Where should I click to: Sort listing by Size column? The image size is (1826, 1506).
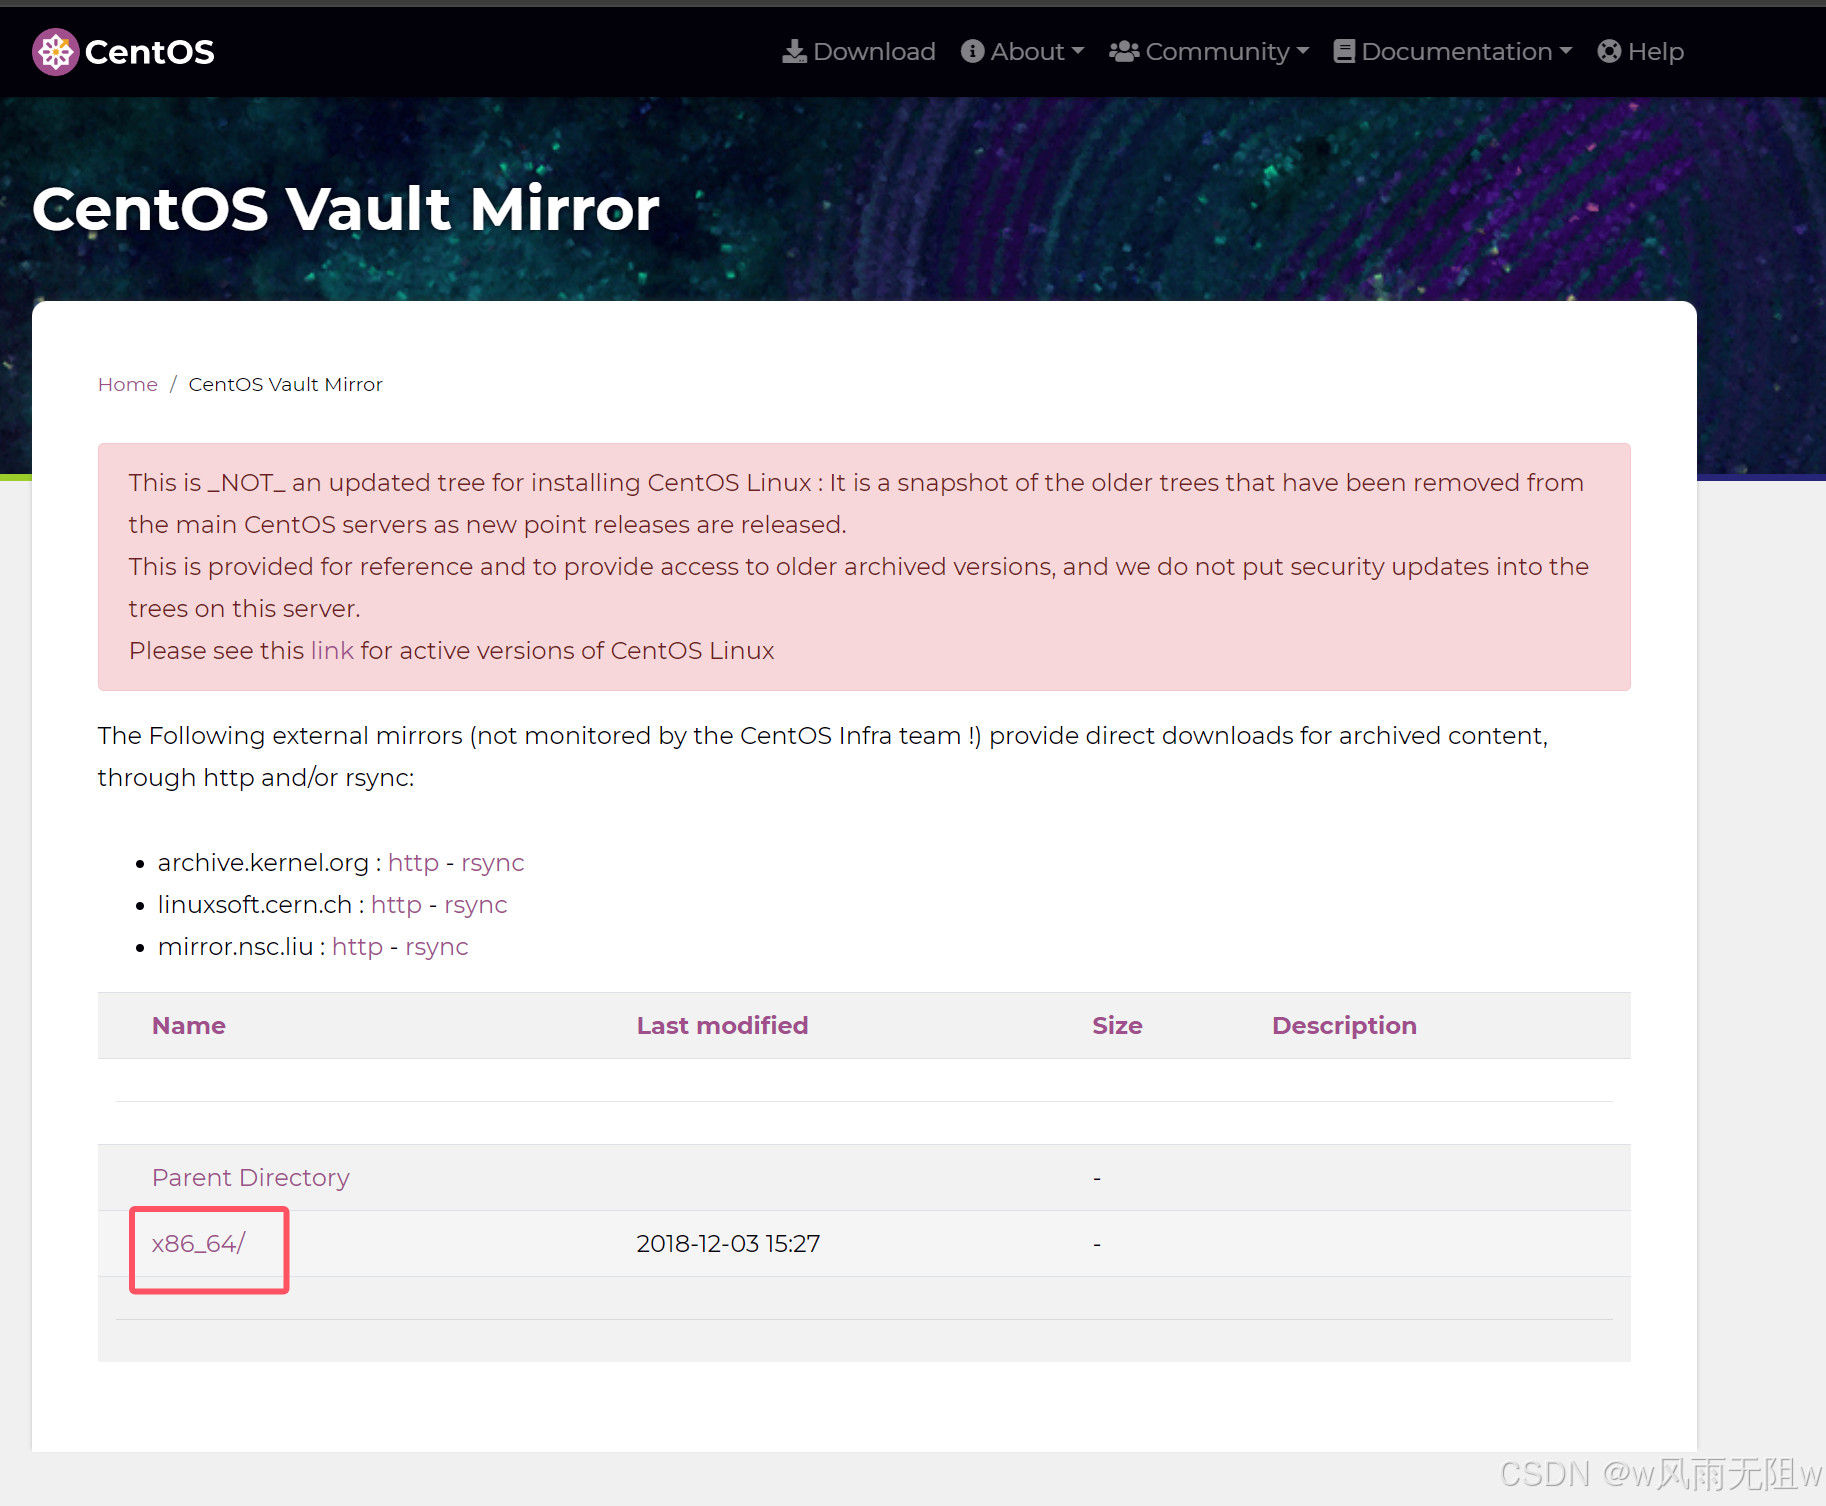(x=1117, y=1025)
